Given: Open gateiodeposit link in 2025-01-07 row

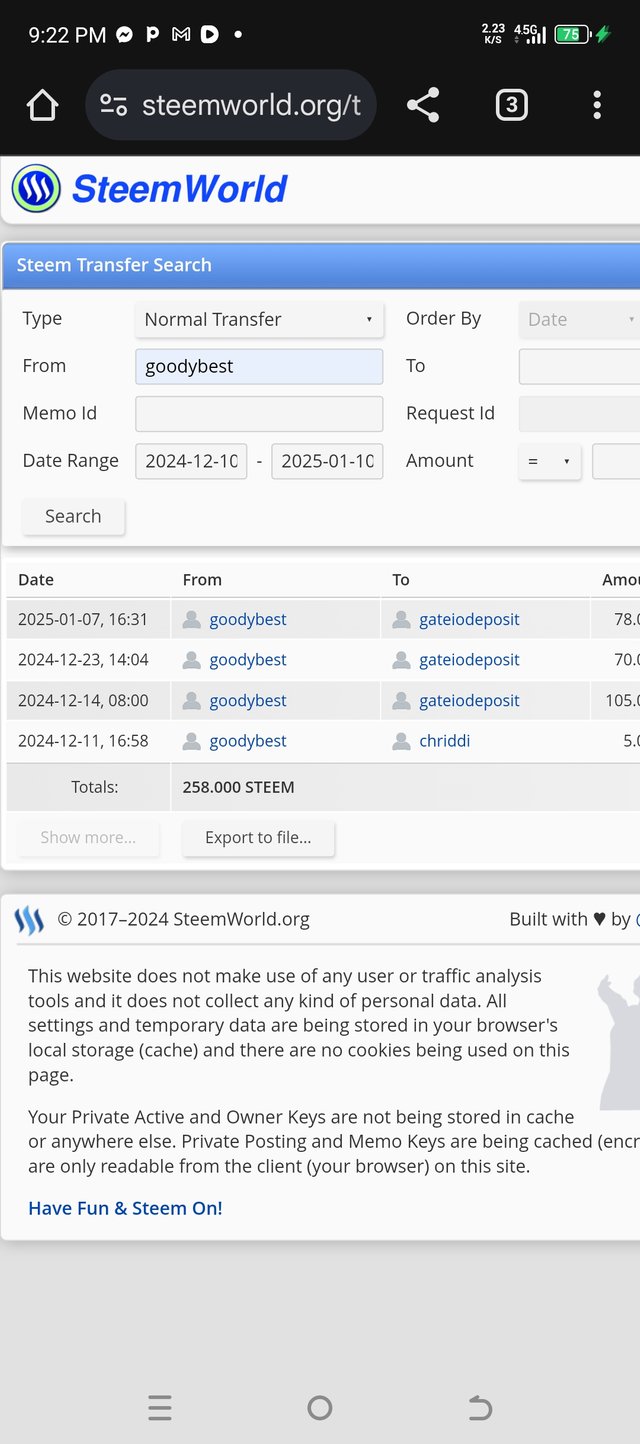Looking at the screenshot, I should (469, 620).
